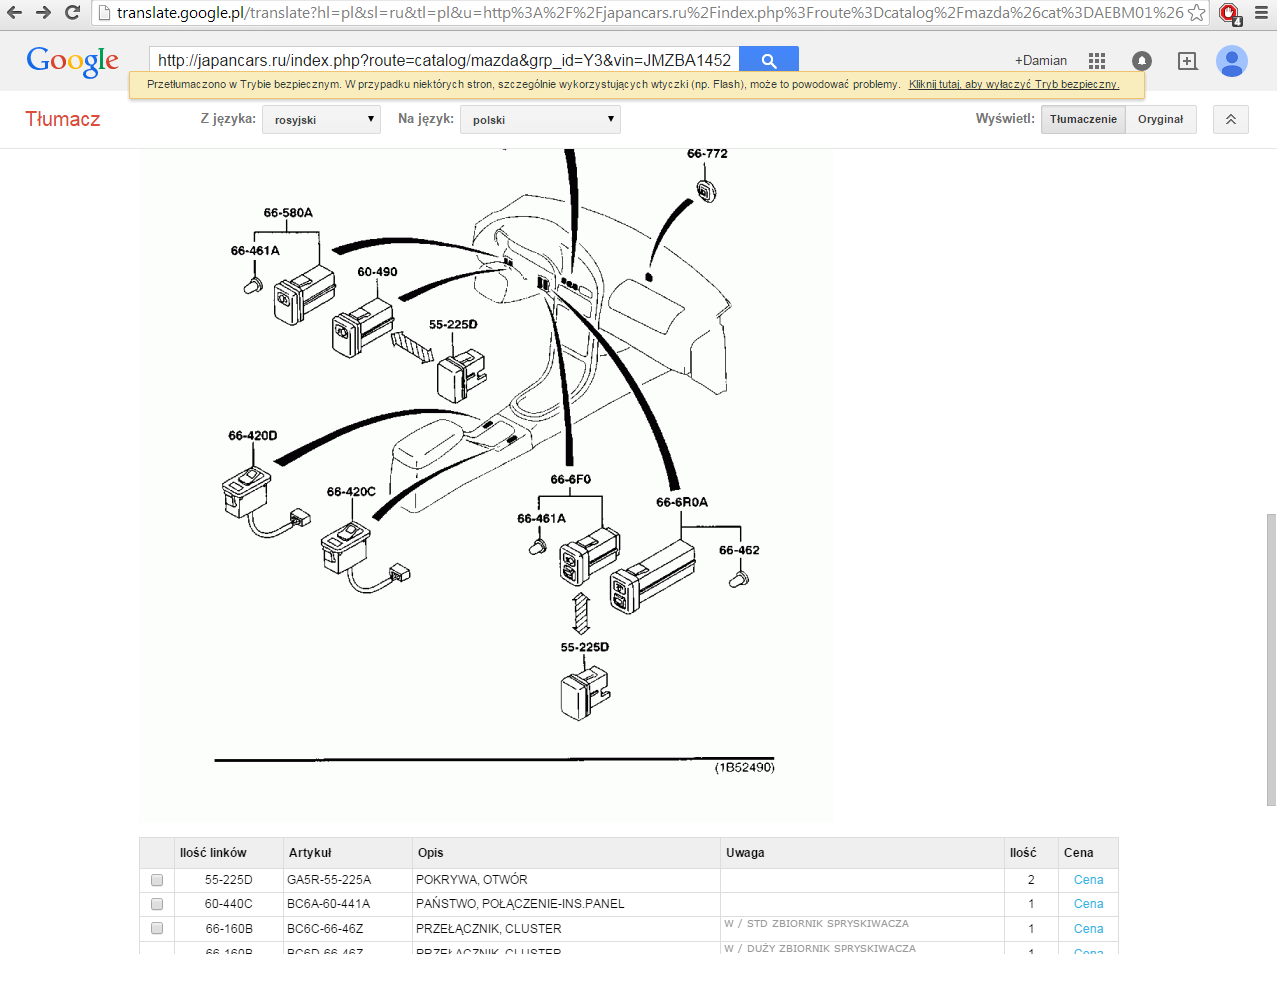
Task: Click the Google account avatar
Action: point(1231,61)
